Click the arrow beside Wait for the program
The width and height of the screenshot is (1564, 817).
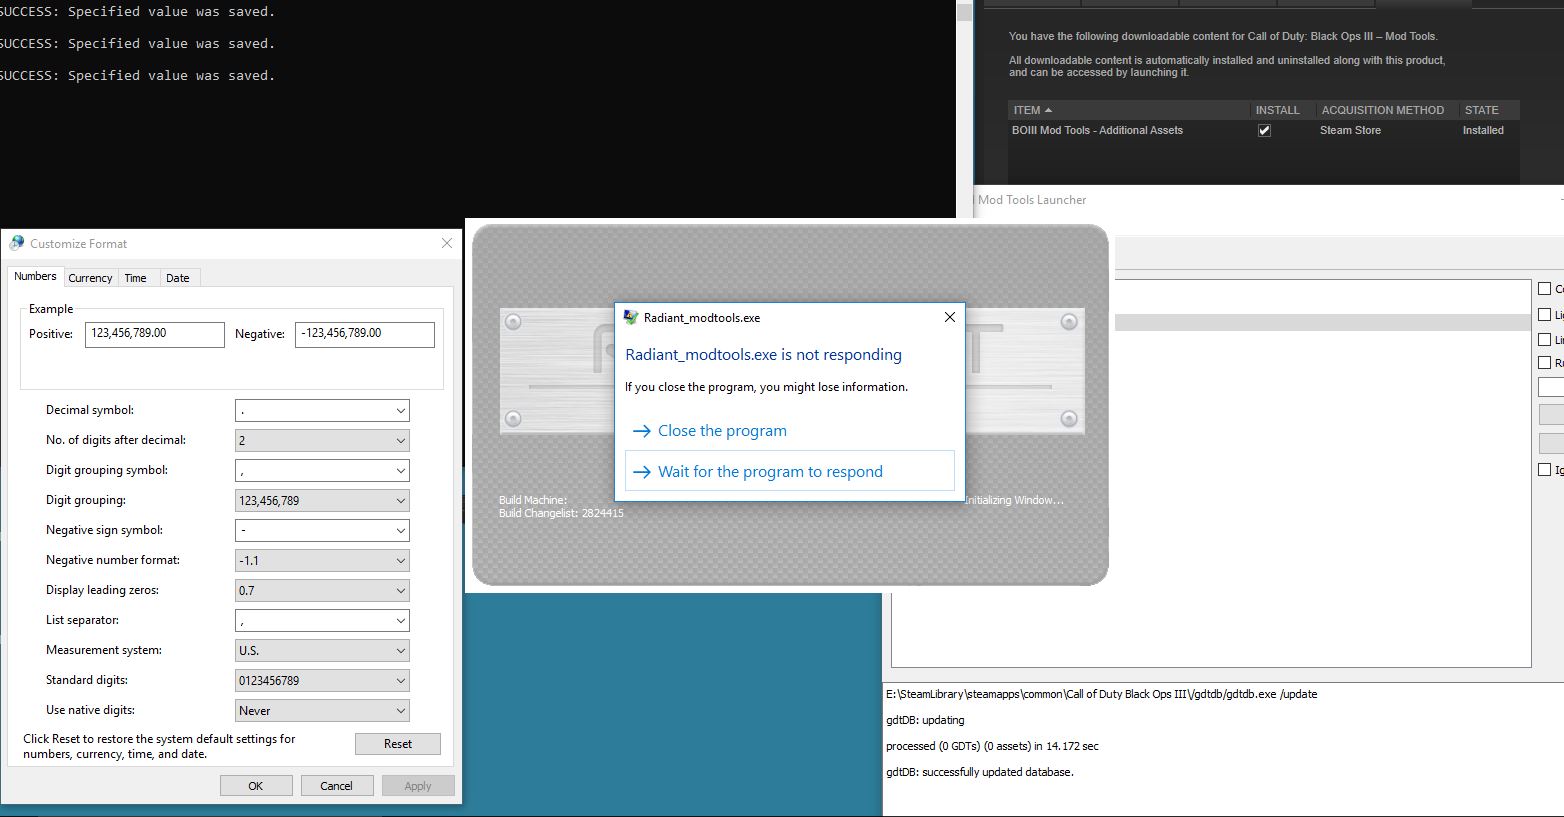[642, 472]
